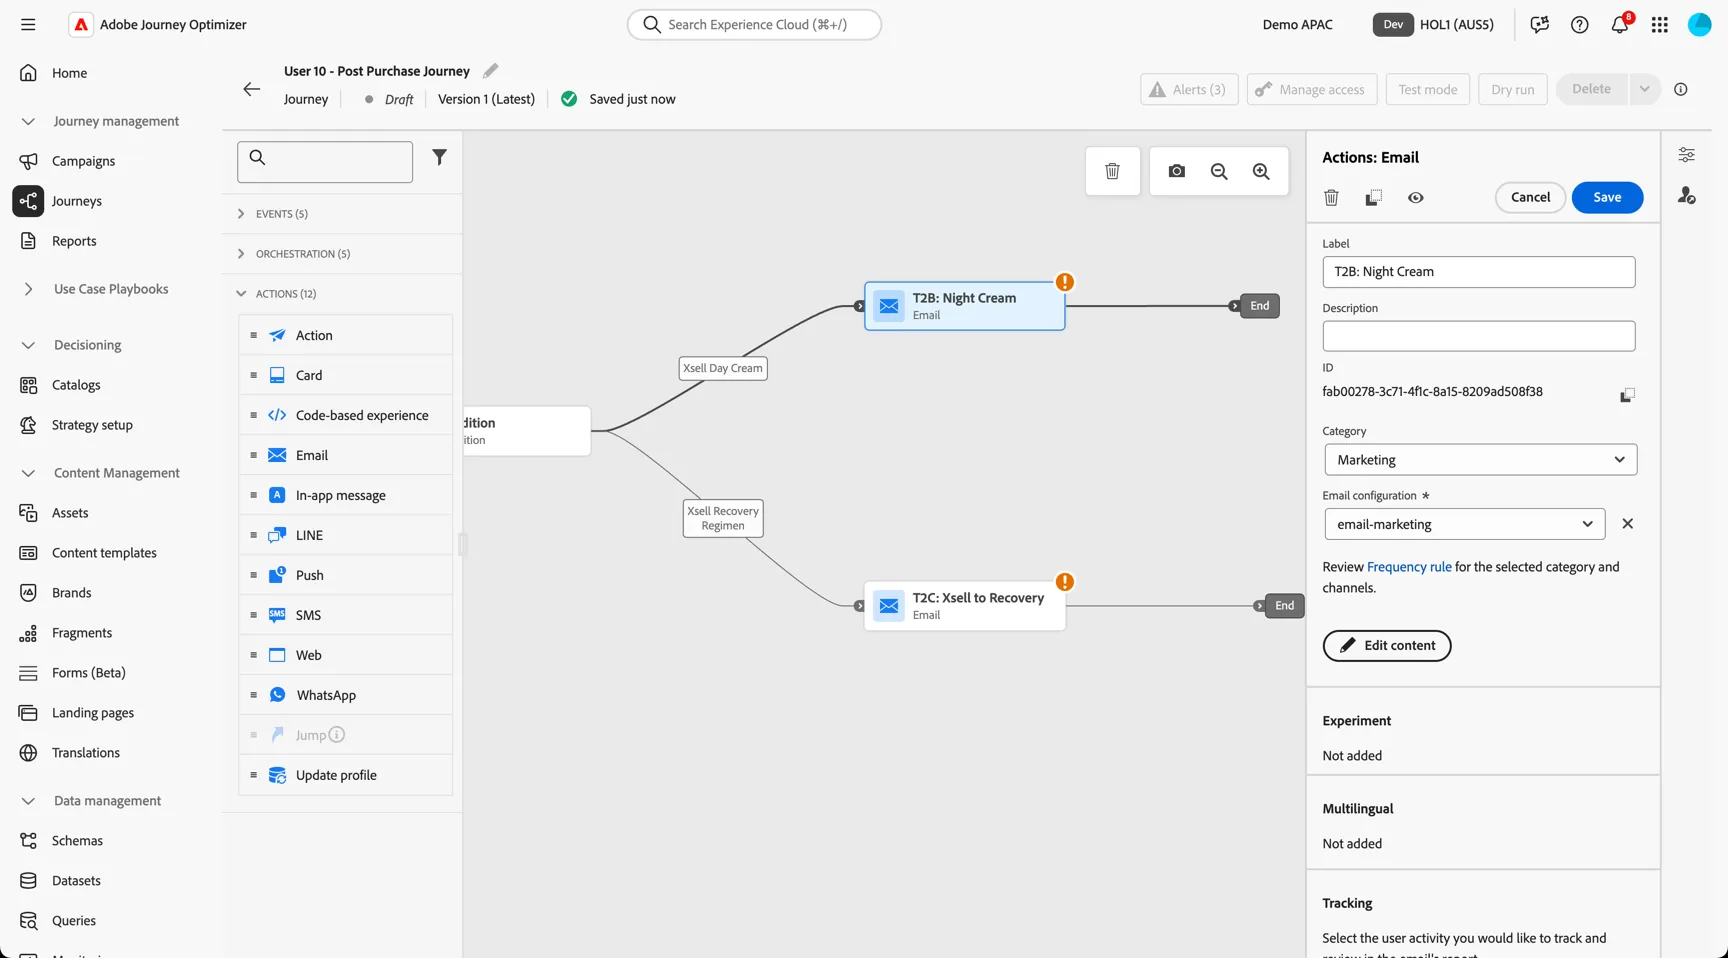Clear the email configuration selection
This screenshot has width=1728, height=958.
coord(1627,524)
